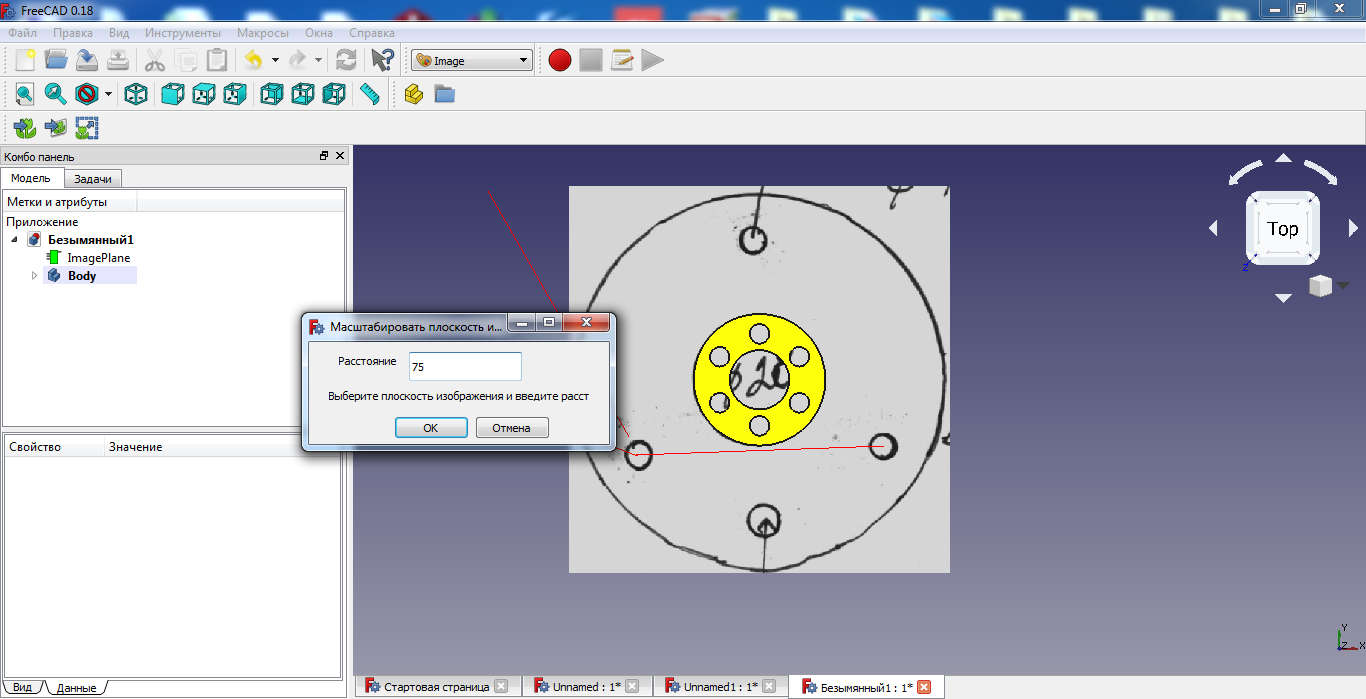1366x699 pixels.
Task: Undock the Комбо панель with the float button
Action: click(x=324, y=156)
